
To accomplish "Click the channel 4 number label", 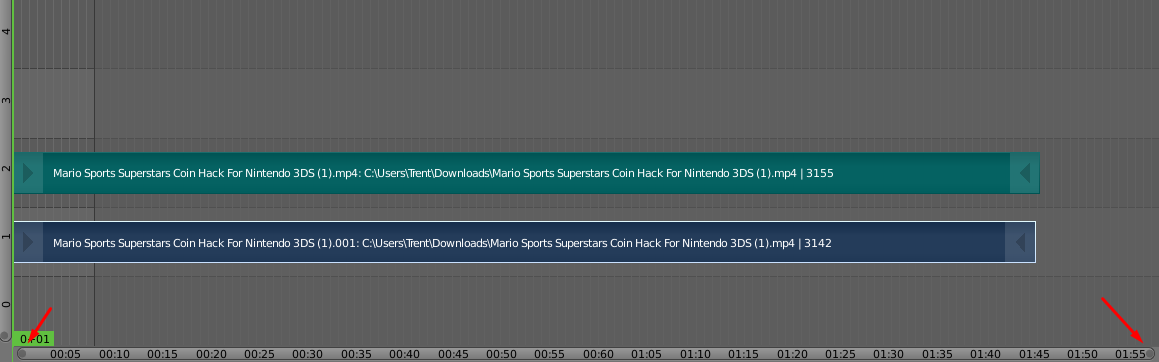I will click(6, 31).
